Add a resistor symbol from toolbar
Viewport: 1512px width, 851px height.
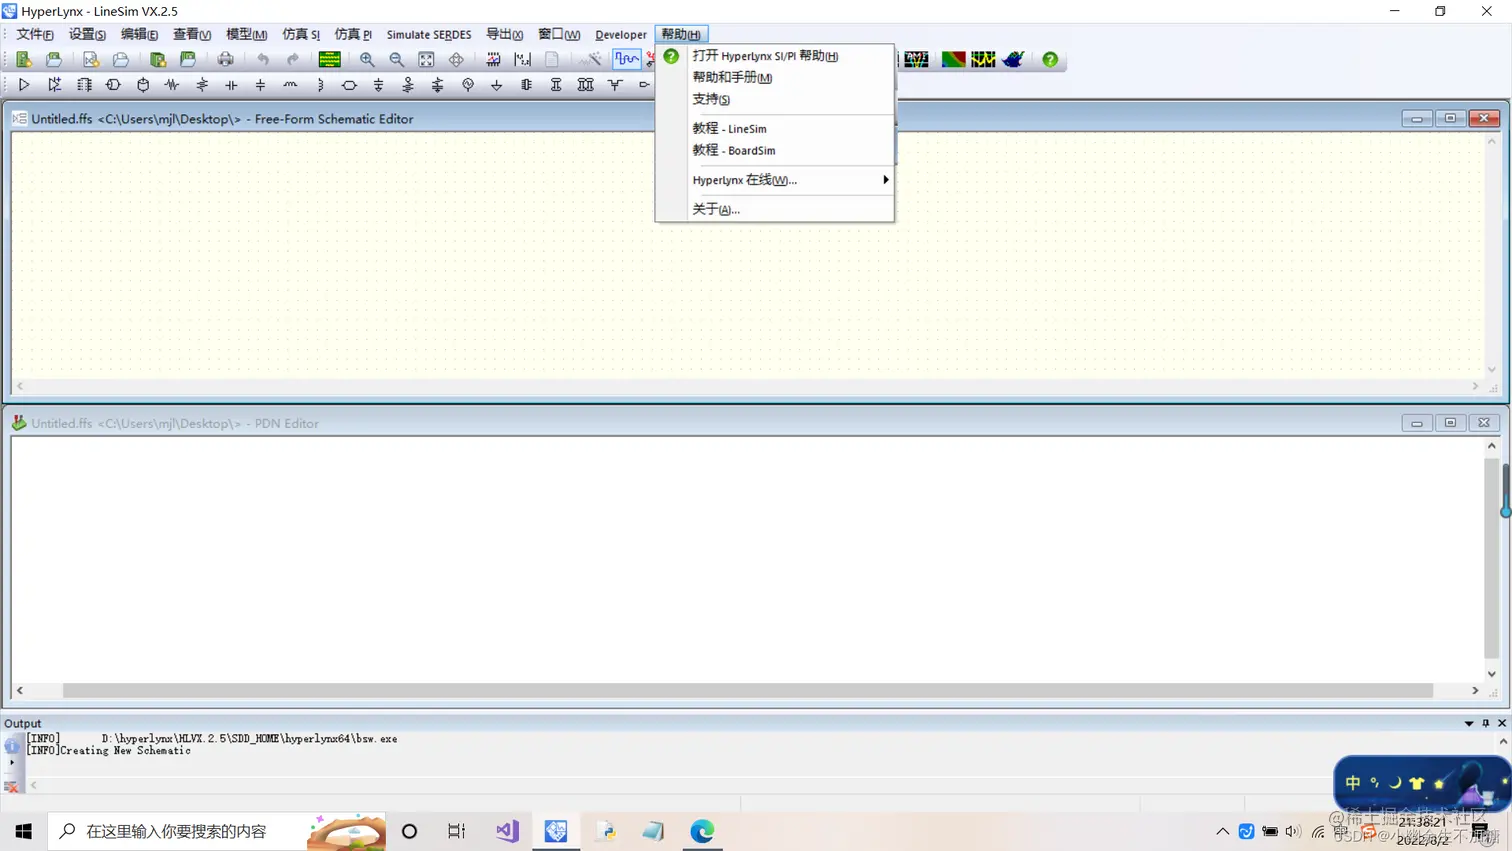pos(172,85)
